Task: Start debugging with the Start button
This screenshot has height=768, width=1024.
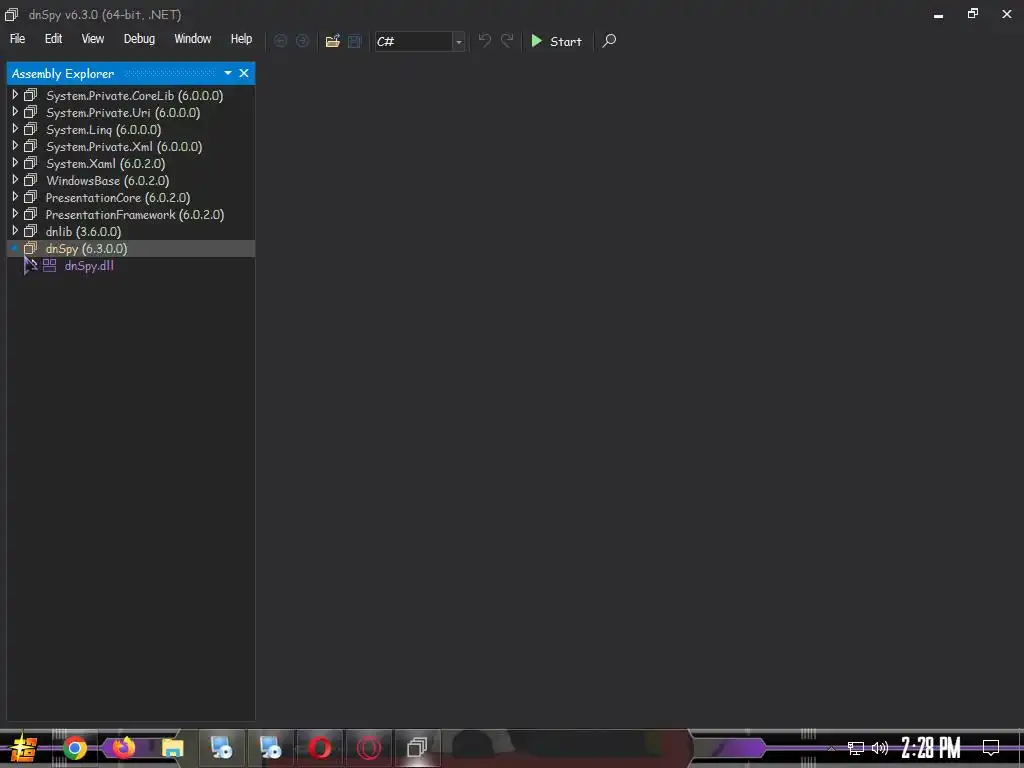Action: click(x=556, y=41)
